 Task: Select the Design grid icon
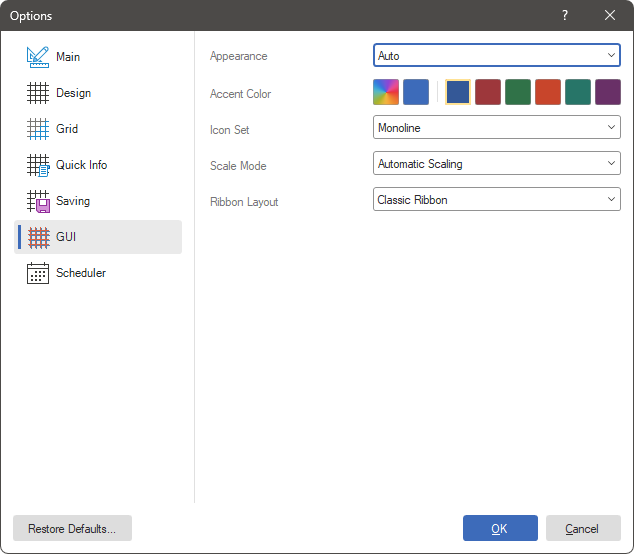coord(38,93)
